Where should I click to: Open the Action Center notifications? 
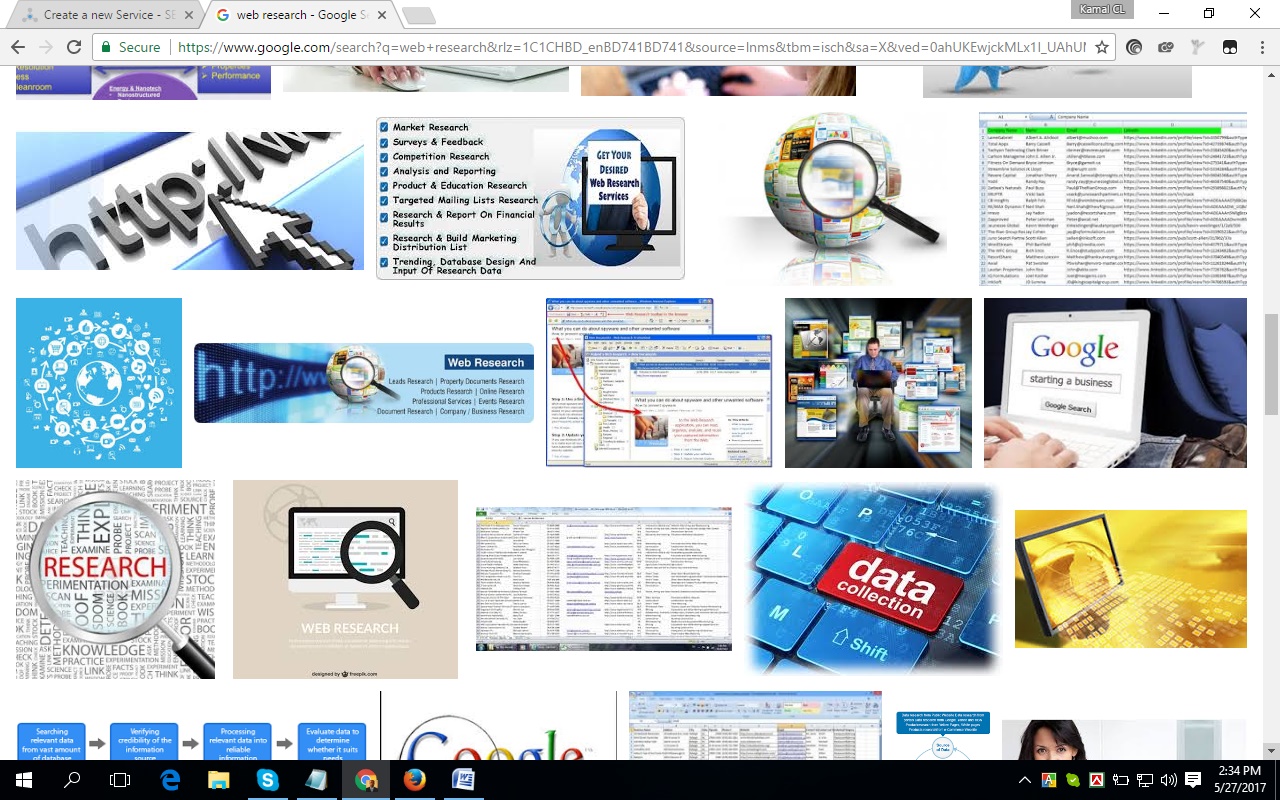click(1193, 780)
